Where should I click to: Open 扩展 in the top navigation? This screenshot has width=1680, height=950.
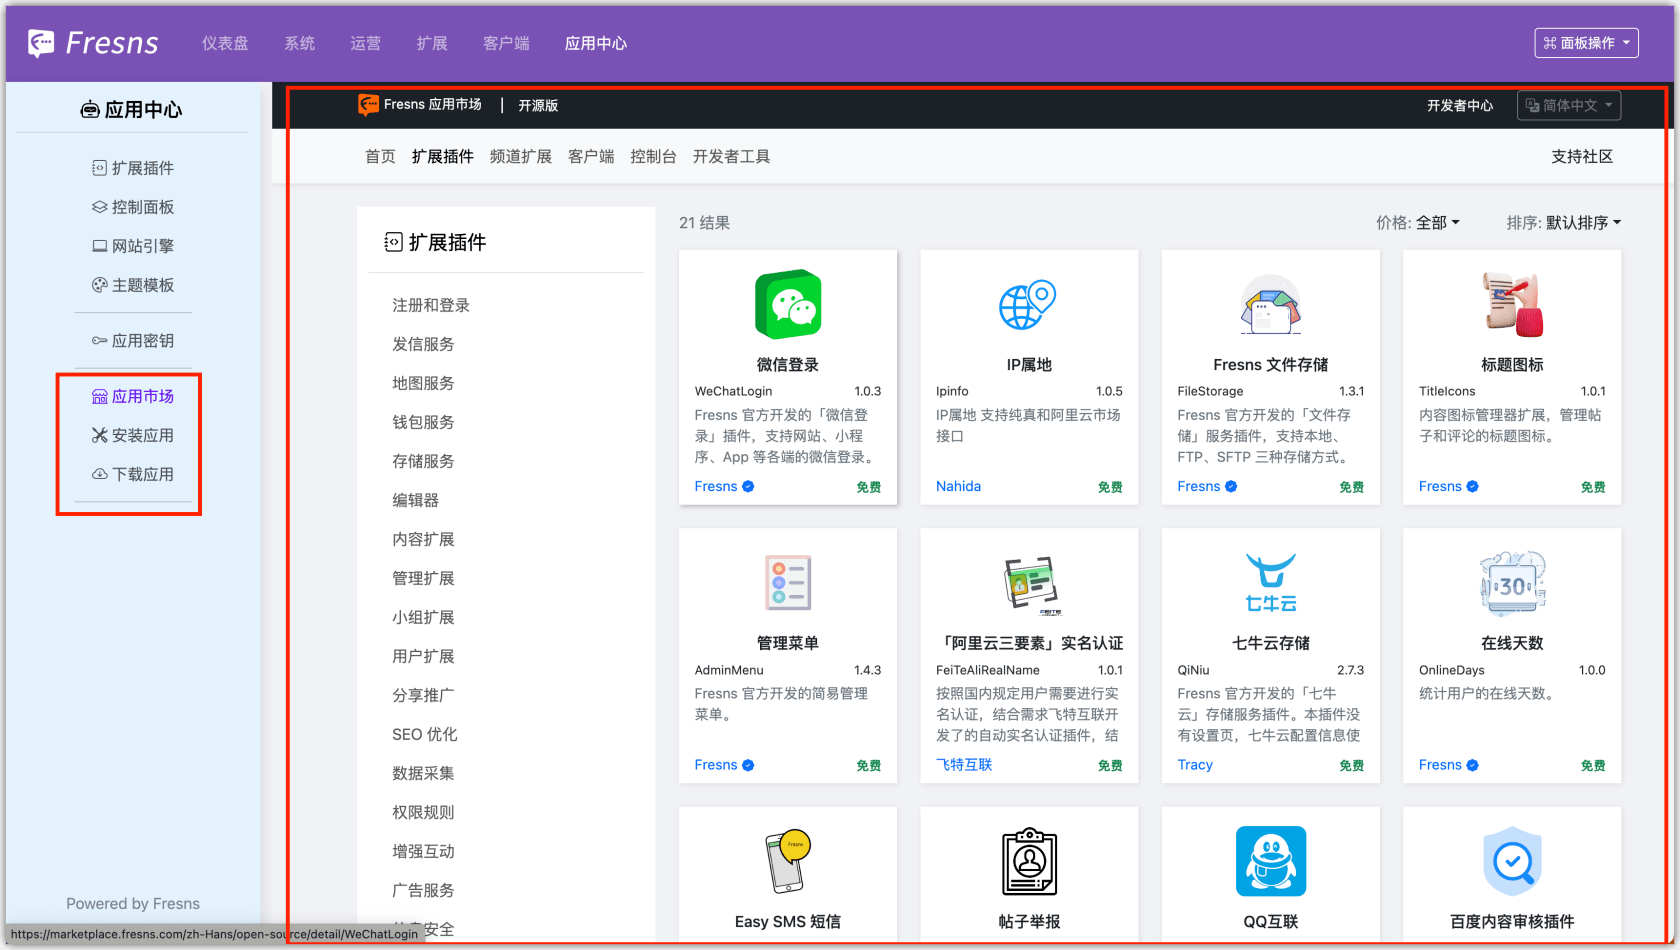point(432,43)
